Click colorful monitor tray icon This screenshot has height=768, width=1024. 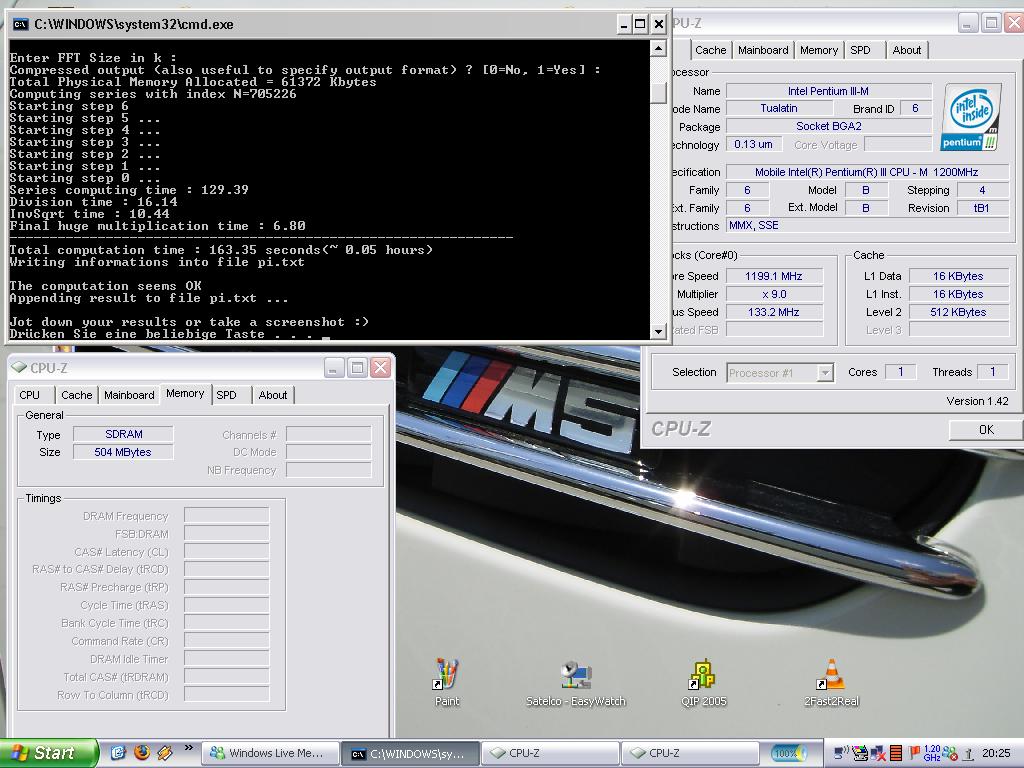860,753
